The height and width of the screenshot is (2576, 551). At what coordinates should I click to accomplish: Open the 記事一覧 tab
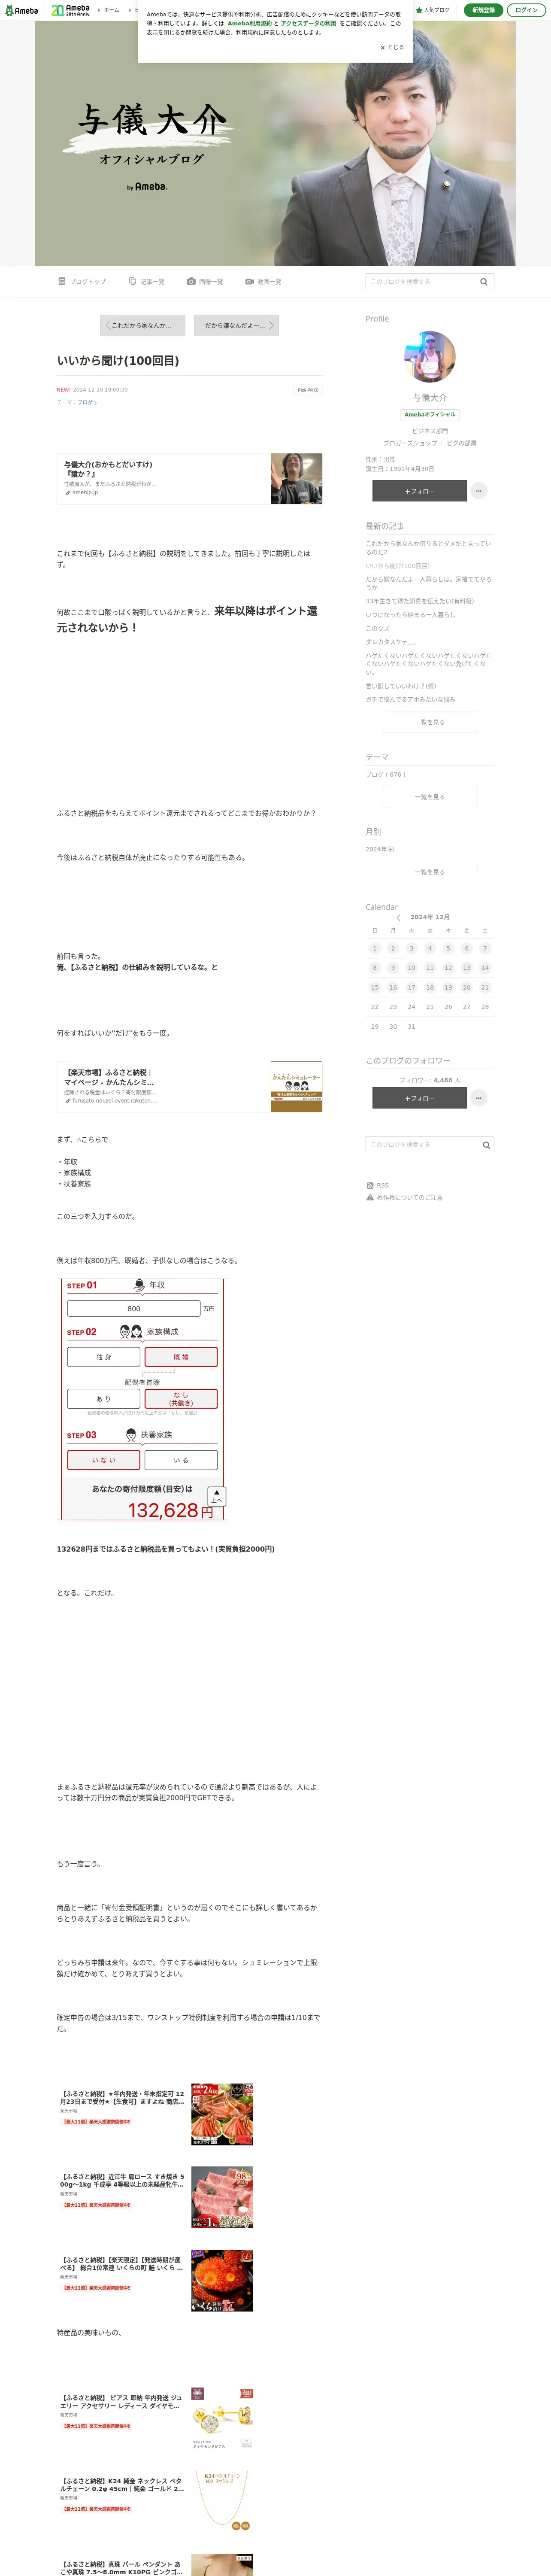pyautogui.click(x=147, y=282)
